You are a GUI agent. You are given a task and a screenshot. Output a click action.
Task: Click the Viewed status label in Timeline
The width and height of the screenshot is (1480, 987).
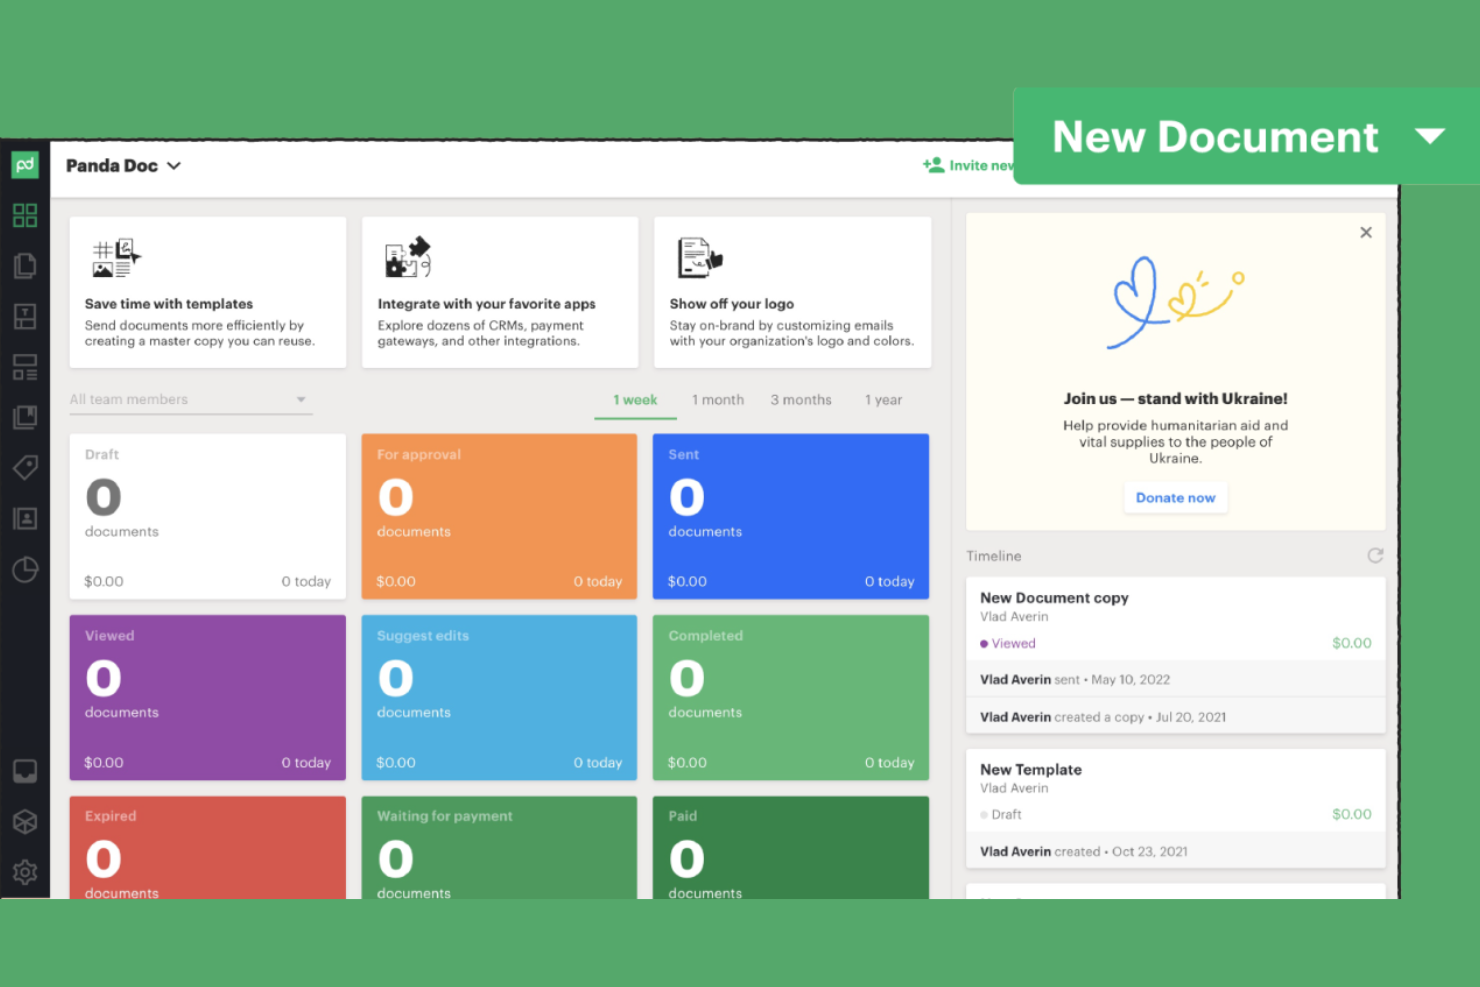pos(1008,644)
